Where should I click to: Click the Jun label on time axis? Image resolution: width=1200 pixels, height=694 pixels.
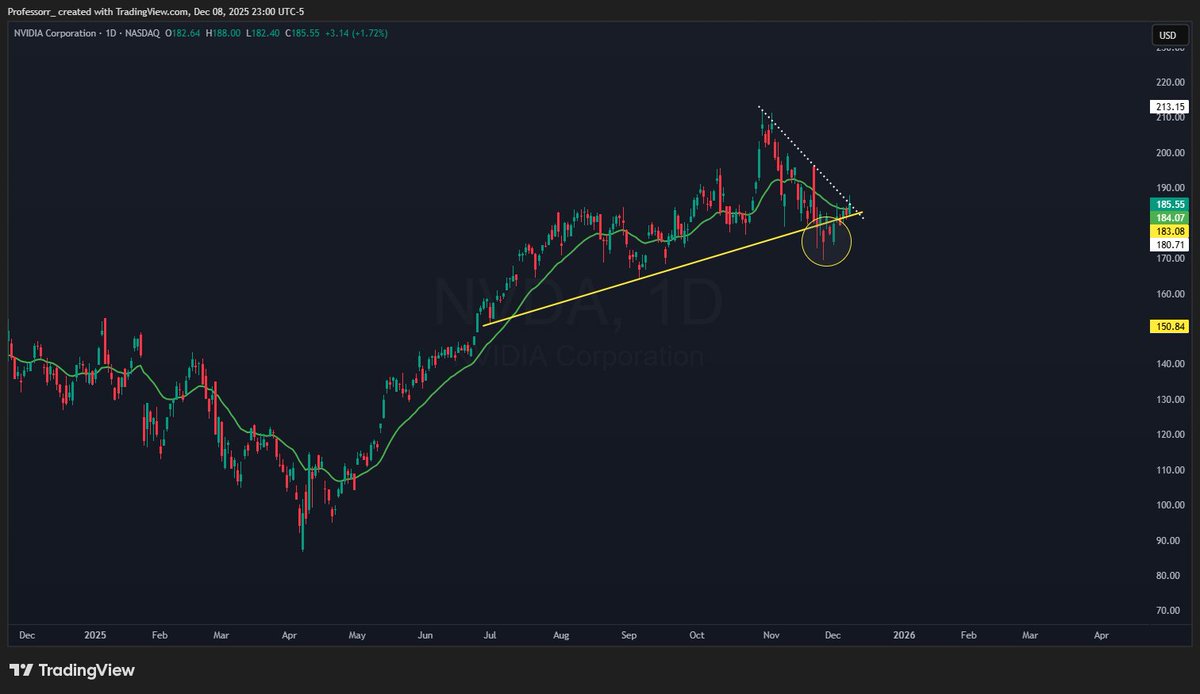tap(426, 635)
